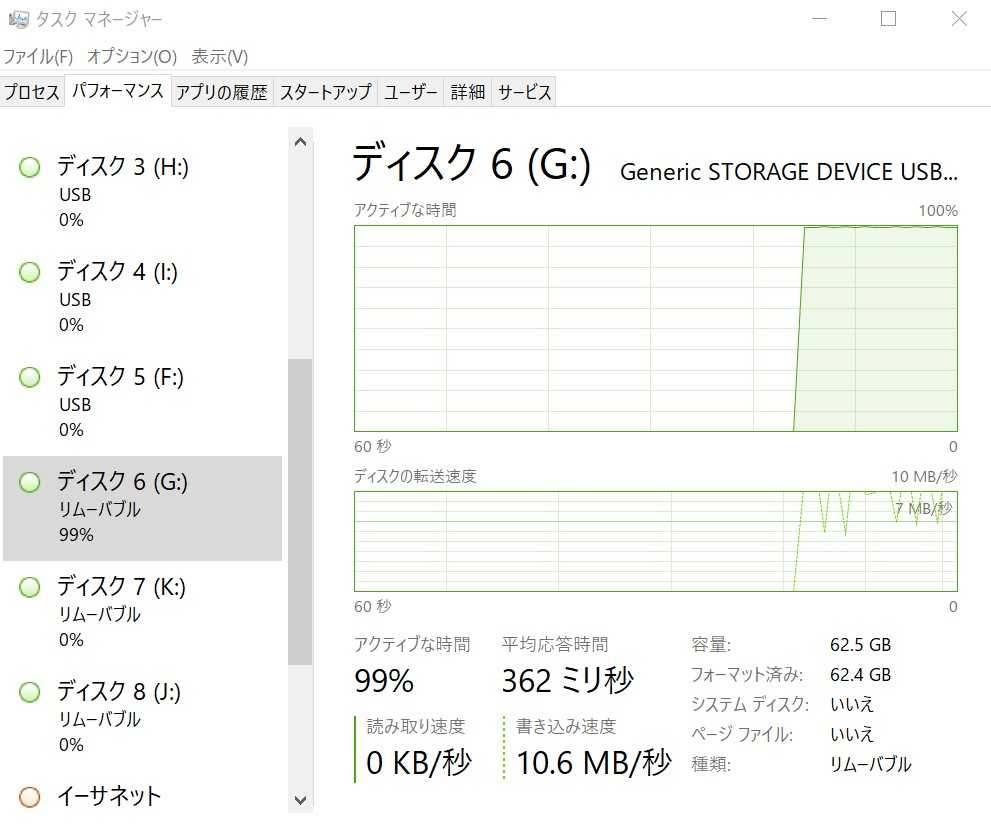Click the アクティブな時間 graph
This screenshot has width=991, height=832.
[x=655, y=328]
